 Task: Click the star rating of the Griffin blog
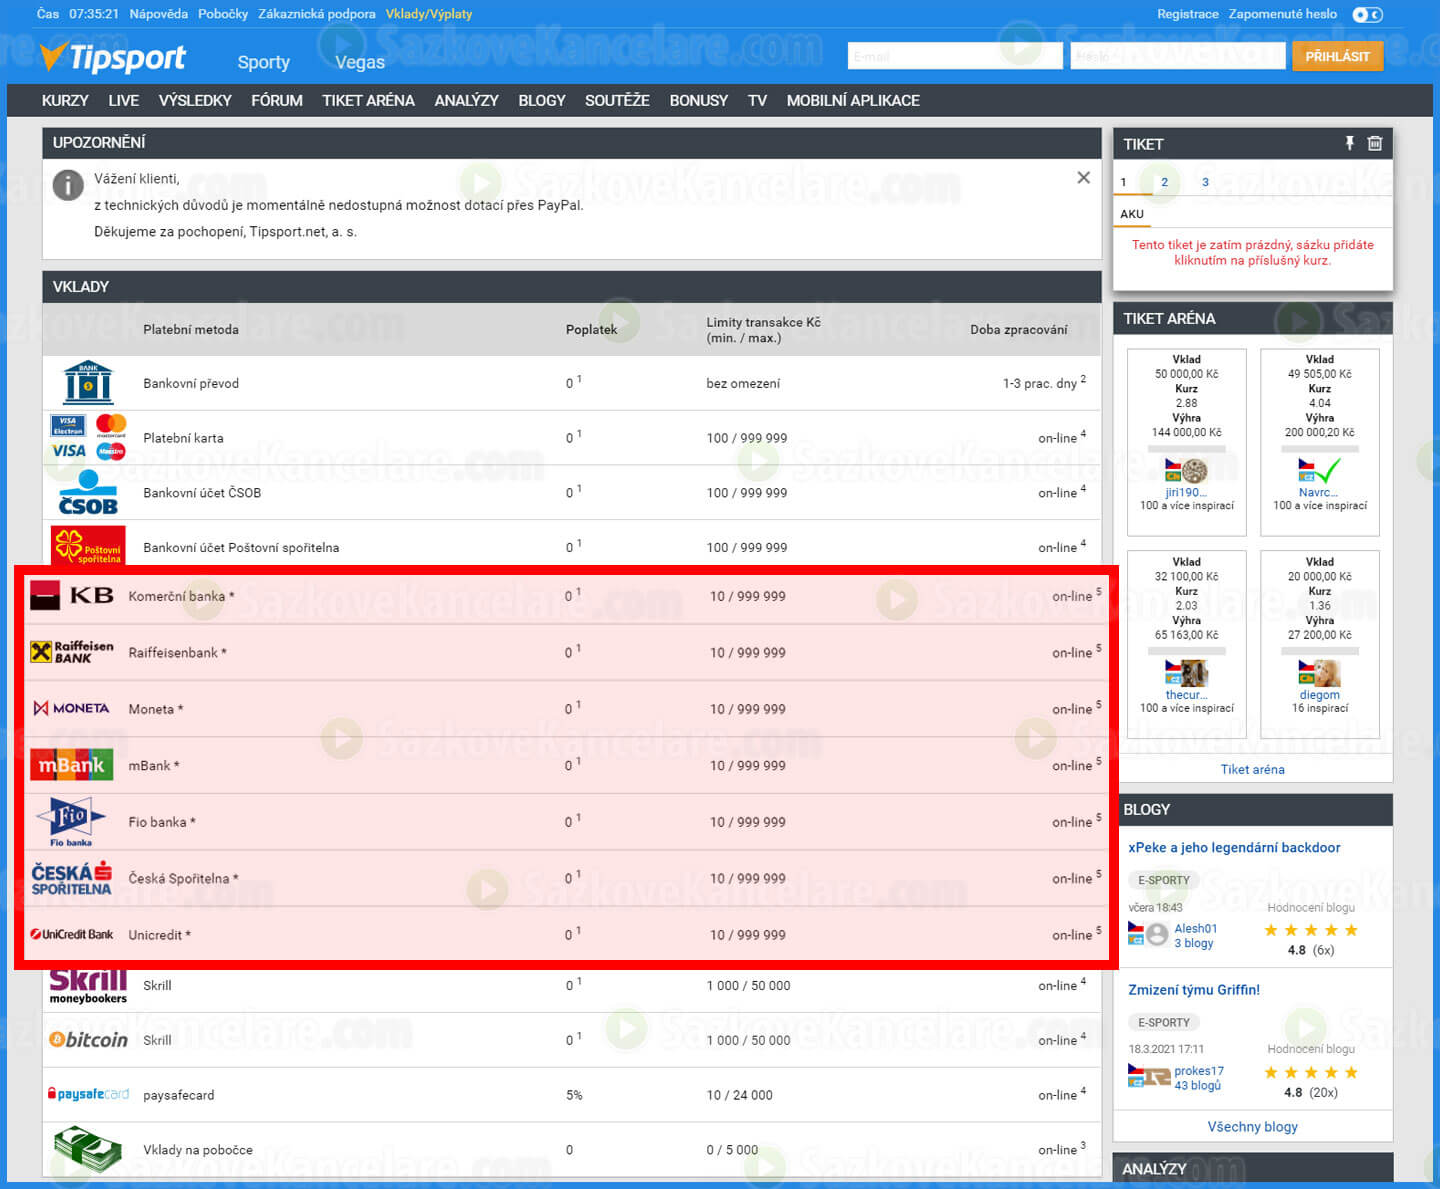pyautogui.click(x=1311, y=1072)
